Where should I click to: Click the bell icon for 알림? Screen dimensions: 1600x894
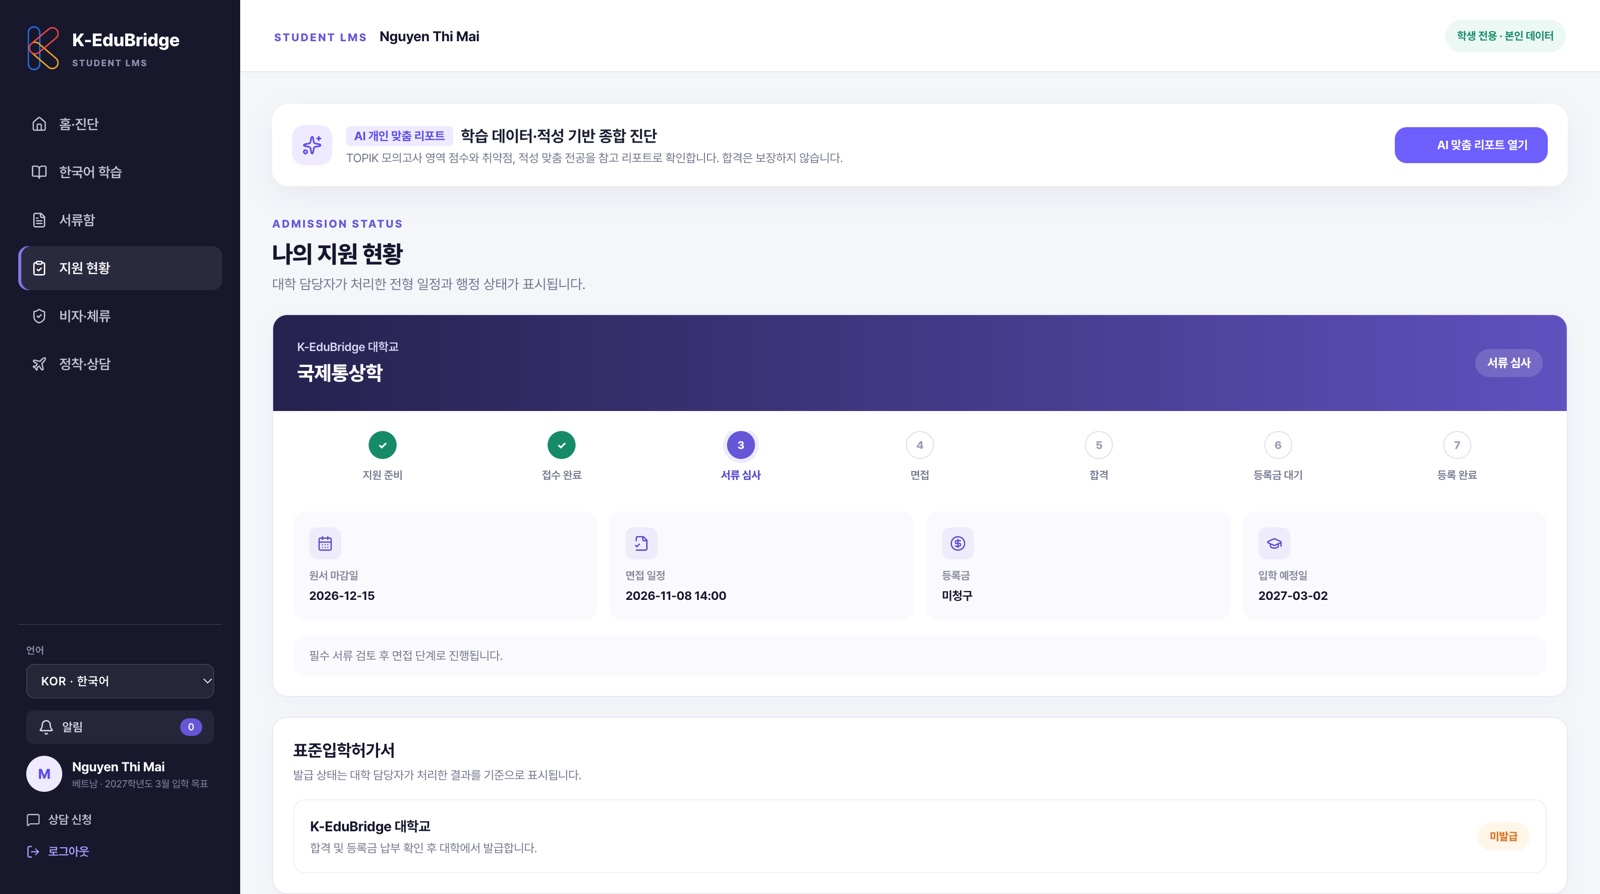46,727
